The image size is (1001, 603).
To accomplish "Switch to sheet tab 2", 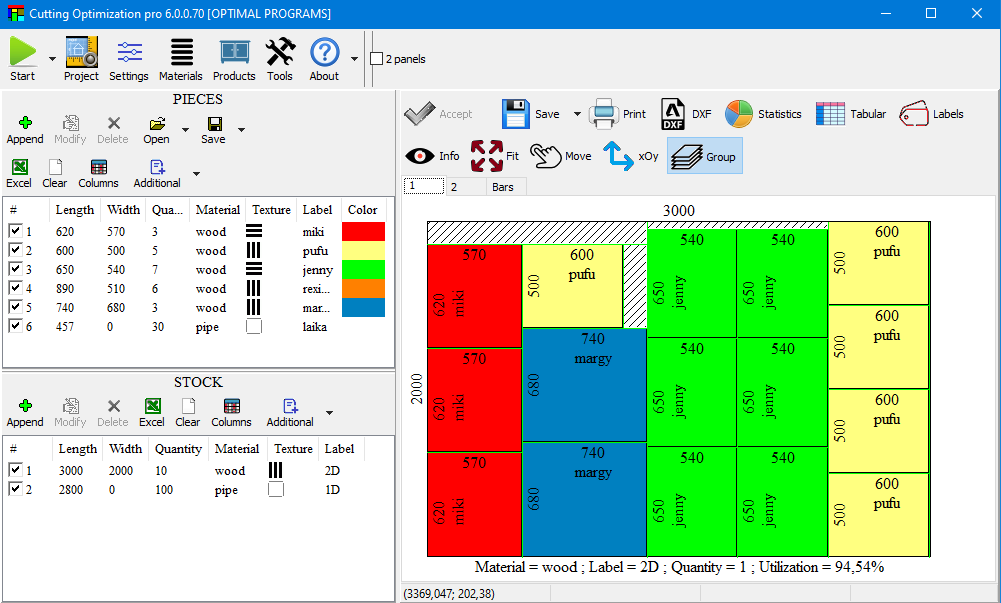I will (466, 186).
